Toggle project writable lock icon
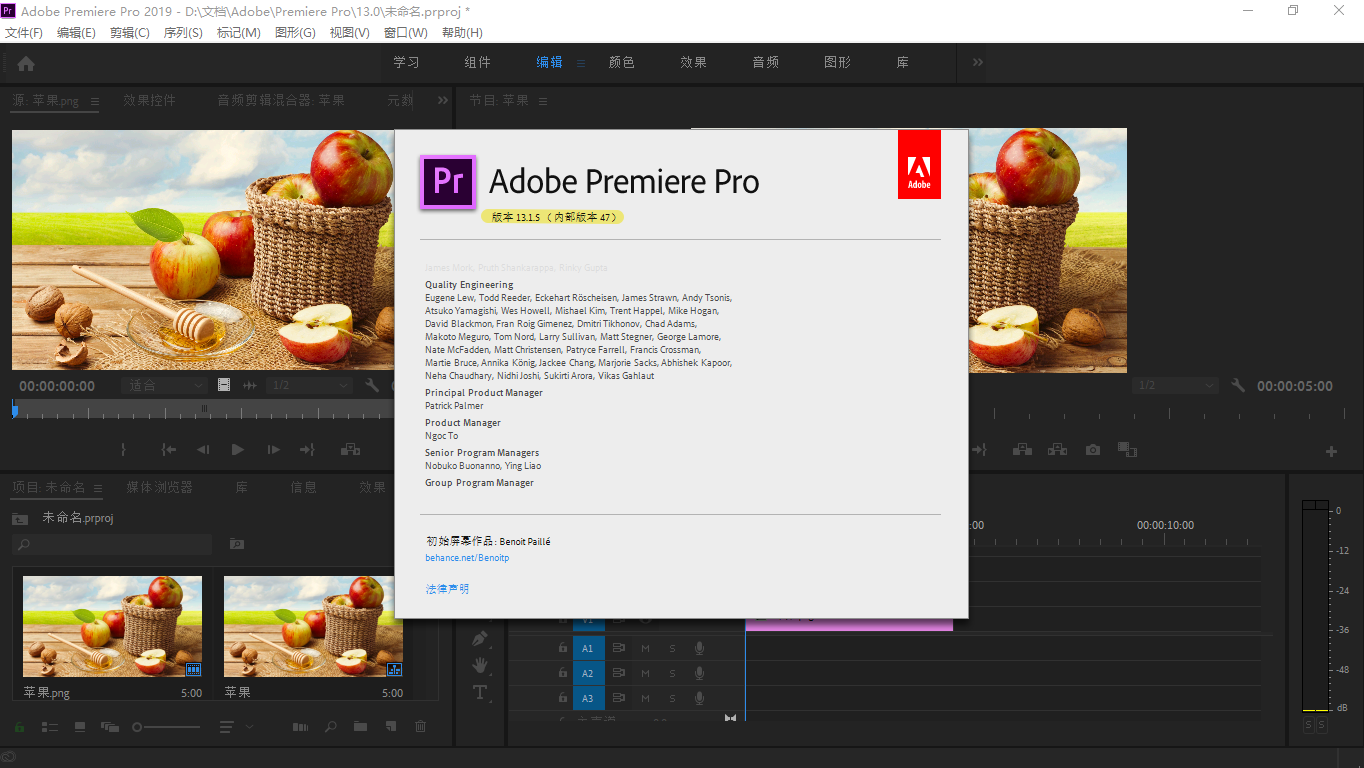1364x768 pixels. coord(19,726)
